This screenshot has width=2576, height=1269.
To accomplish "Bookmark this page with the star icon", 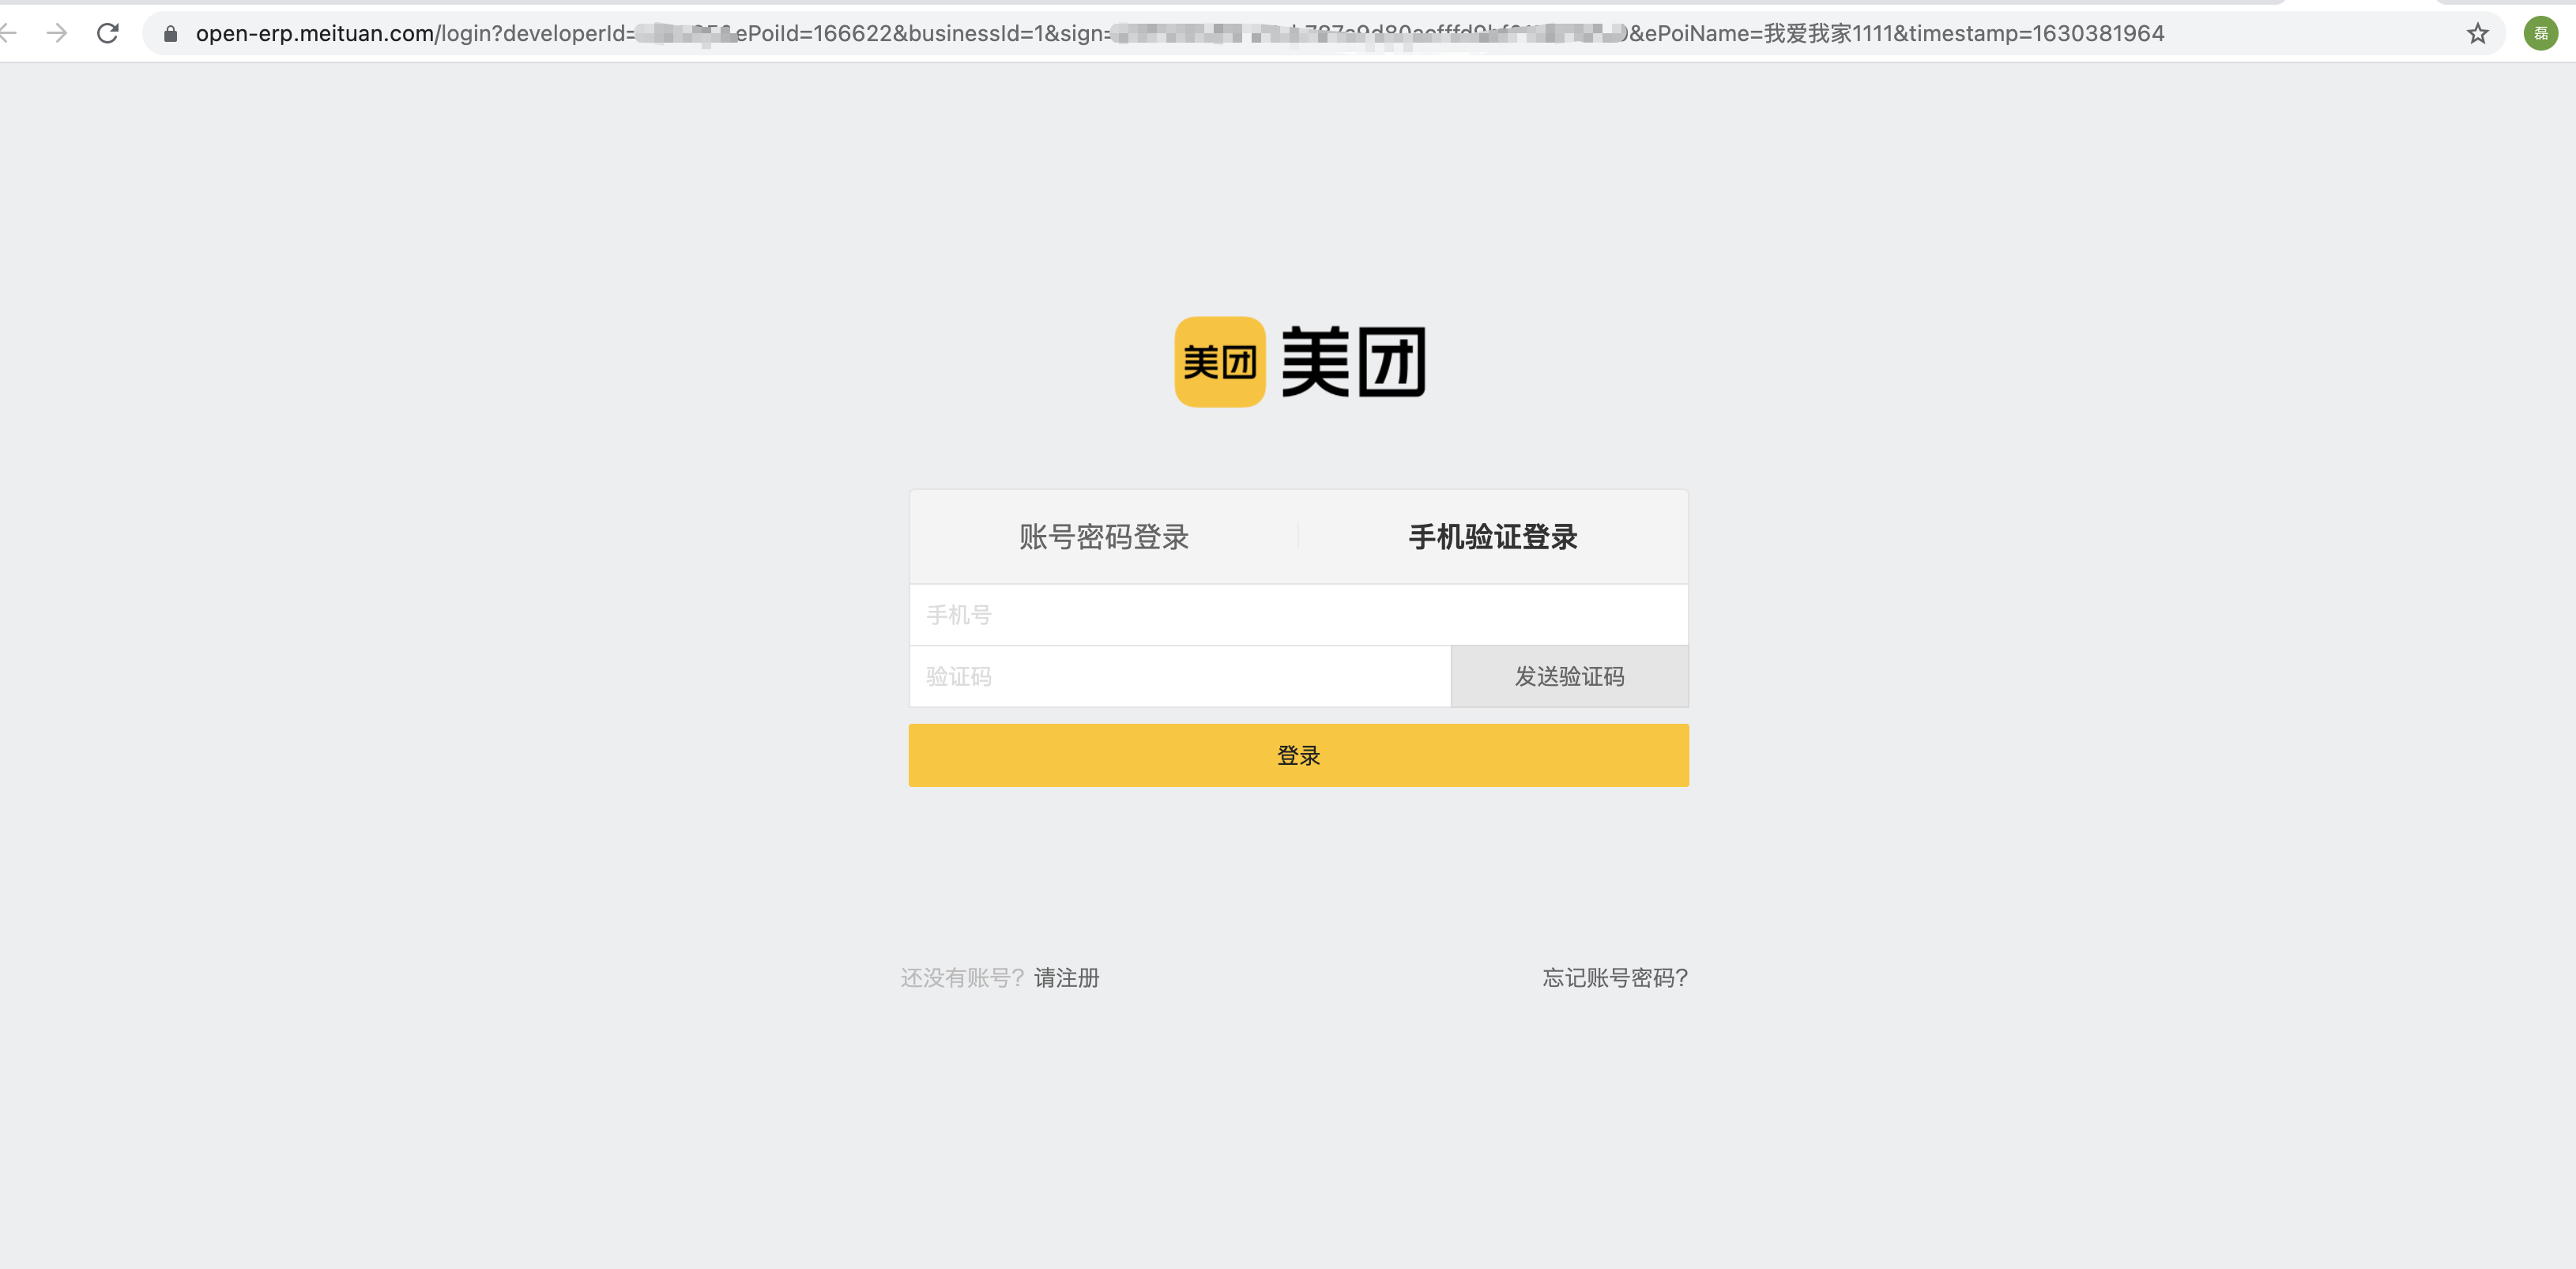I will pyautogui.click(x=2477, y=34).
